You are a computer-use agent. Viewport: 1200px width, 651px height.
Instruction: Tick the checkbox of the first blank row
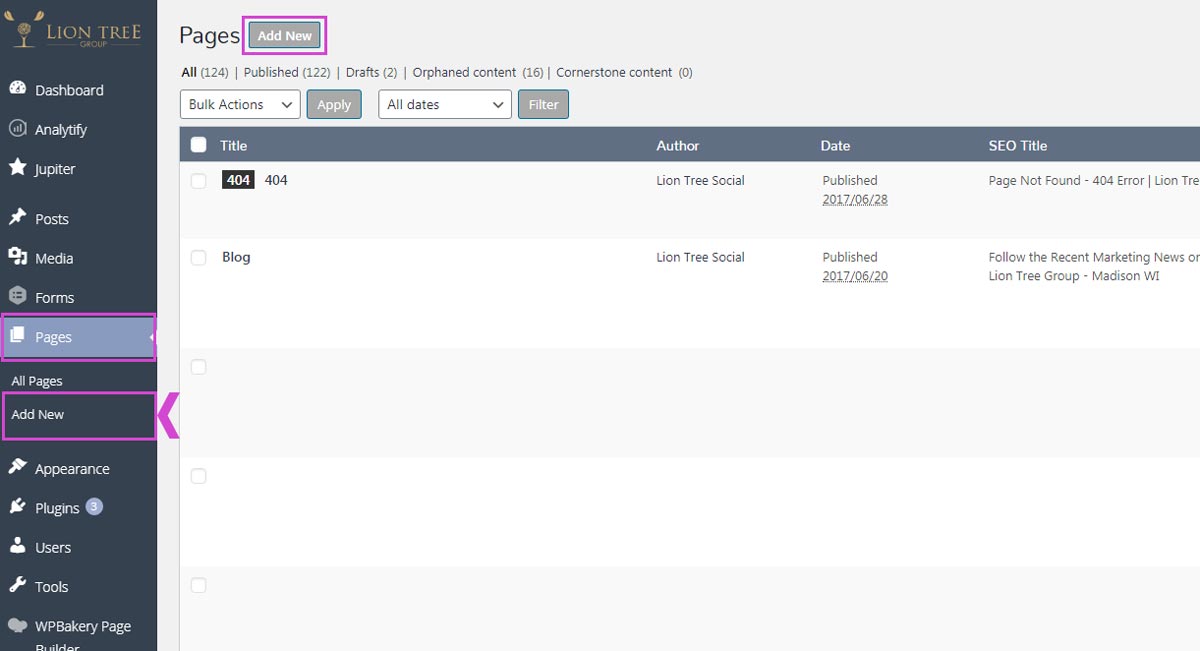[198, 367]
